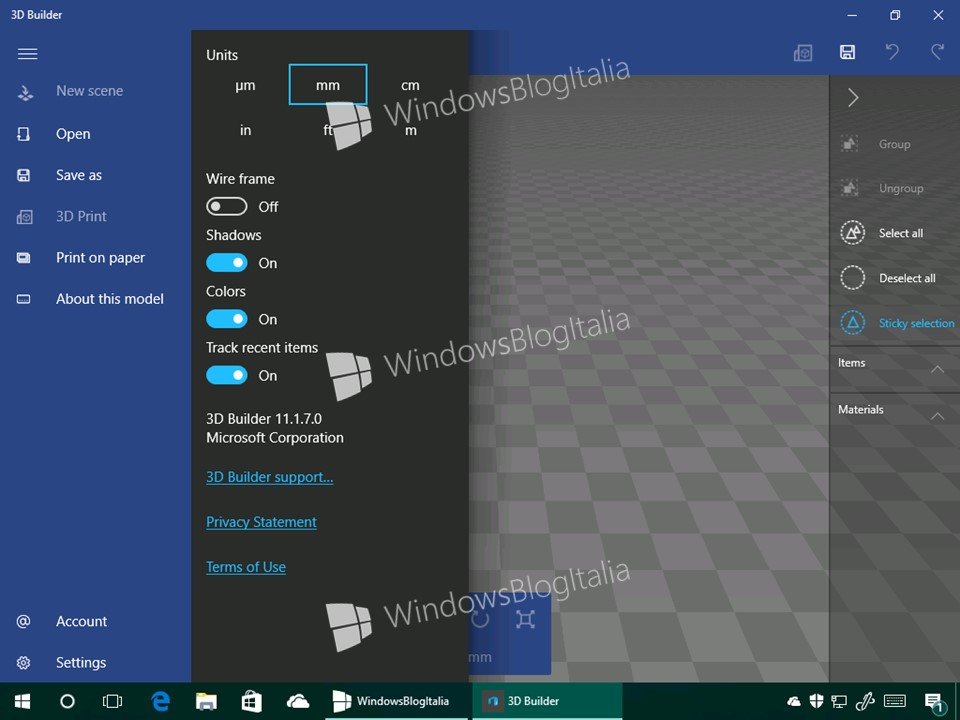Open Microsoft Edge from taskbar

coord(160,701)
